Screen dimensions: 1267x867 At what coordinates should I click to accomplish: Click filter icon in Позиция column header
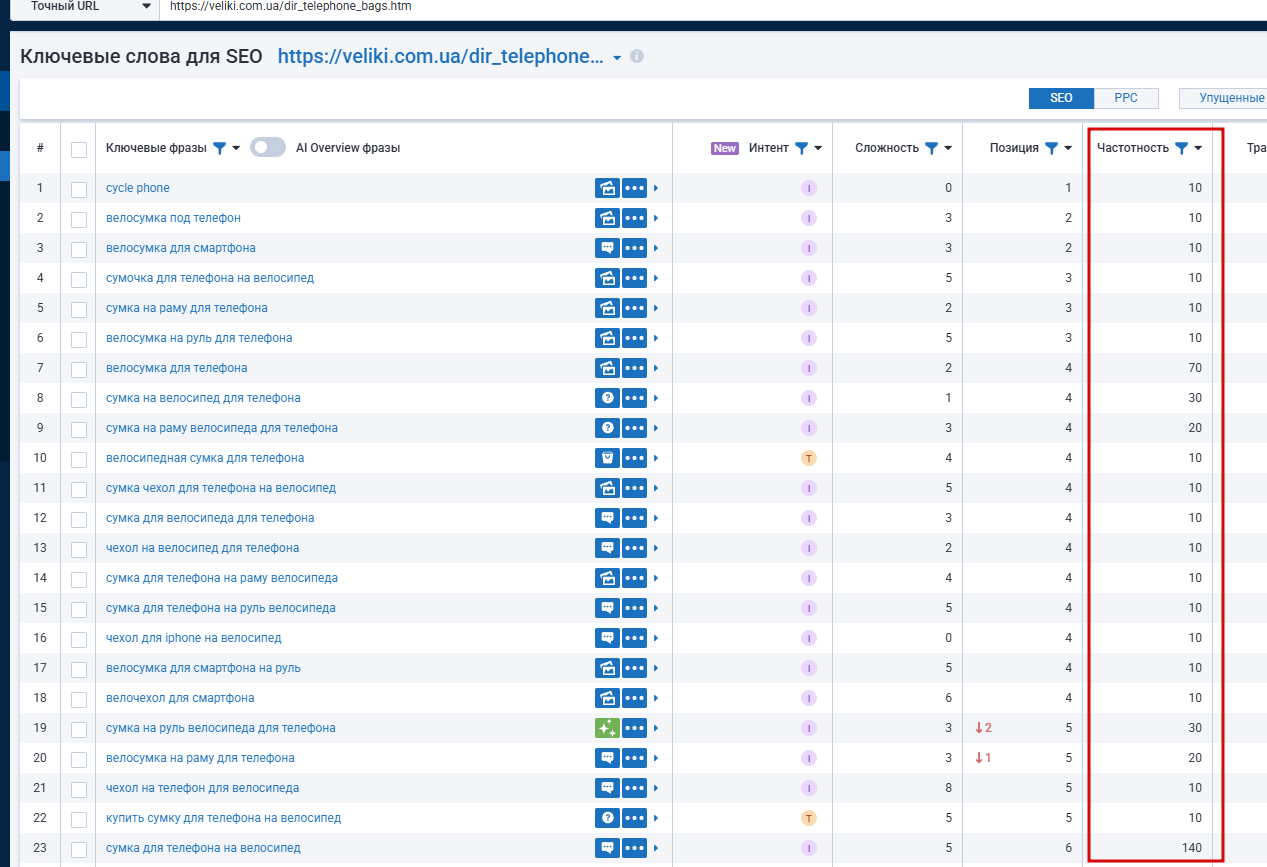point(1051,148)
